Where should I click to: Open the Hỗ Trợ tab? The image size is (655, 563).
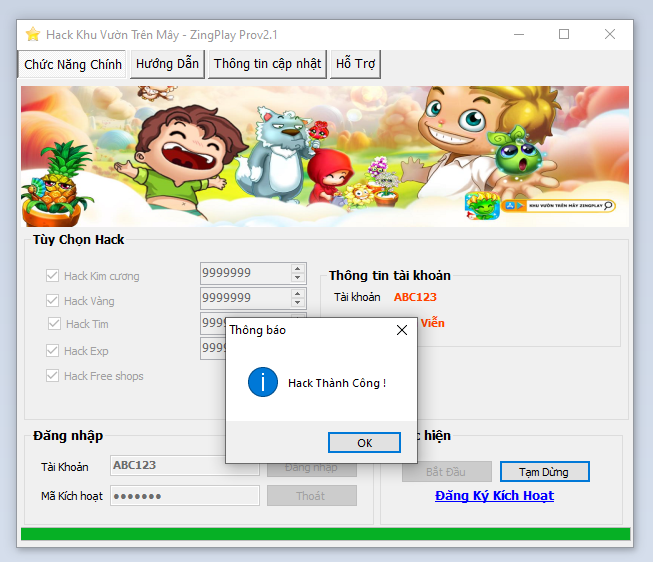point(355,64)
